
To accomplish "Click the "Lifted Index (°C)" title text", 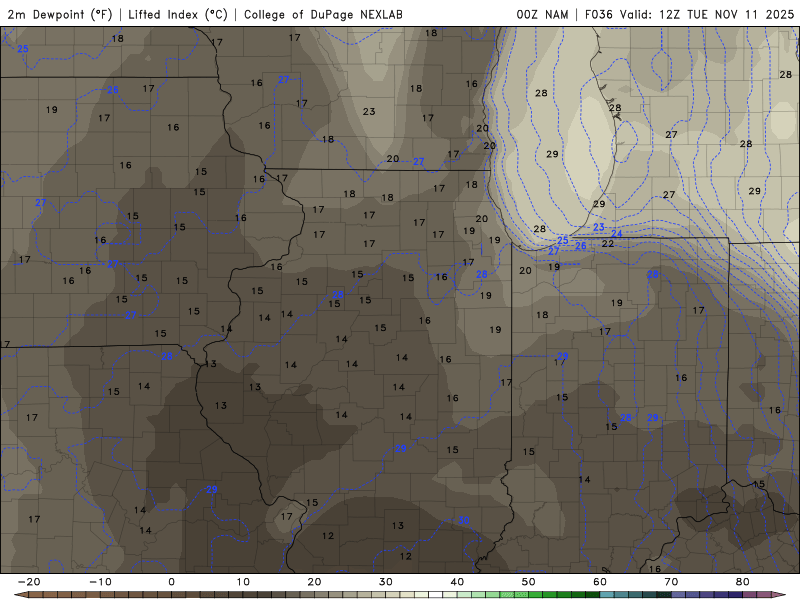I will click(178, 14).
